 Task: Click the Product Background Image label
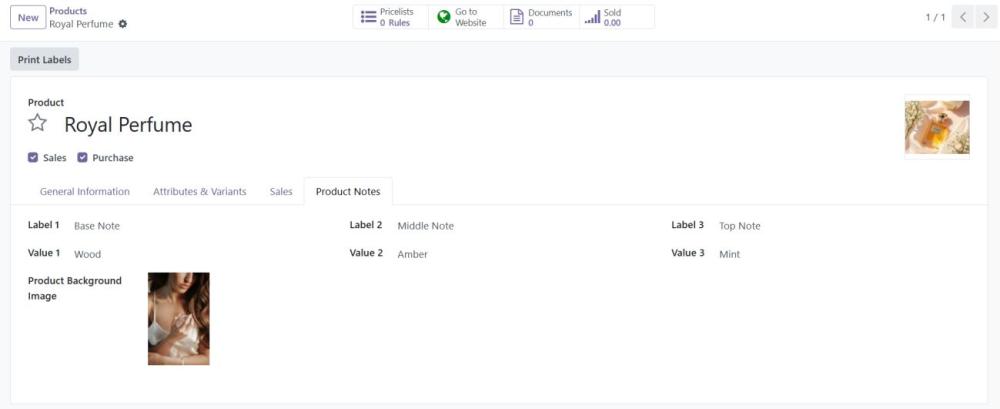tap(75, 288)
